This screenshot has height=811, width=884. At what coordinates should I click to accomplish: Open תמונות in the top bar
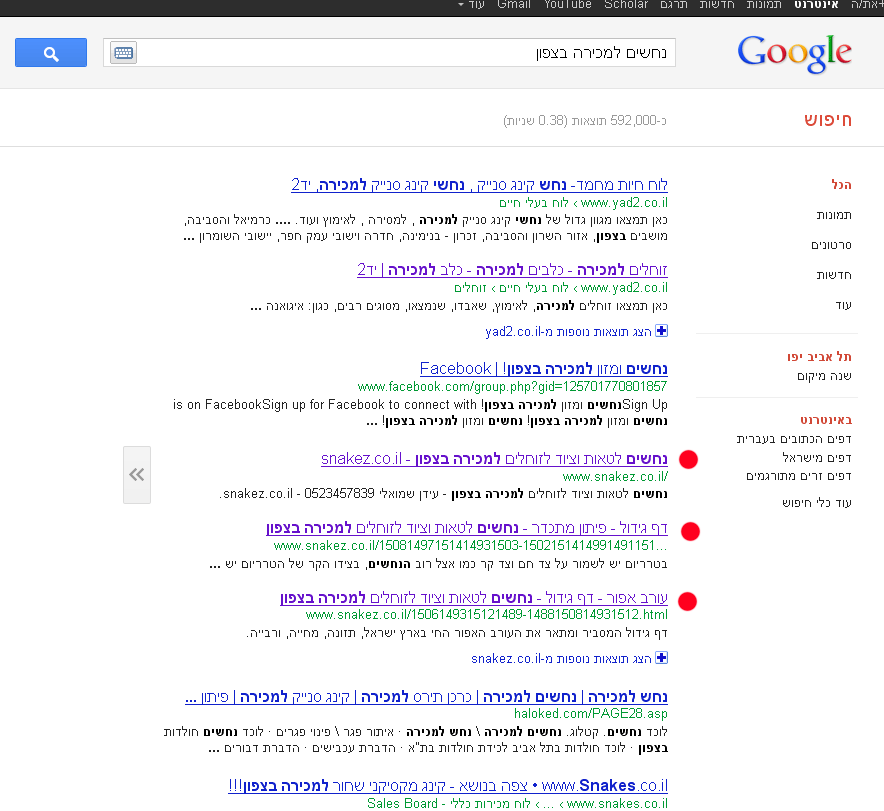pos(764,5)
